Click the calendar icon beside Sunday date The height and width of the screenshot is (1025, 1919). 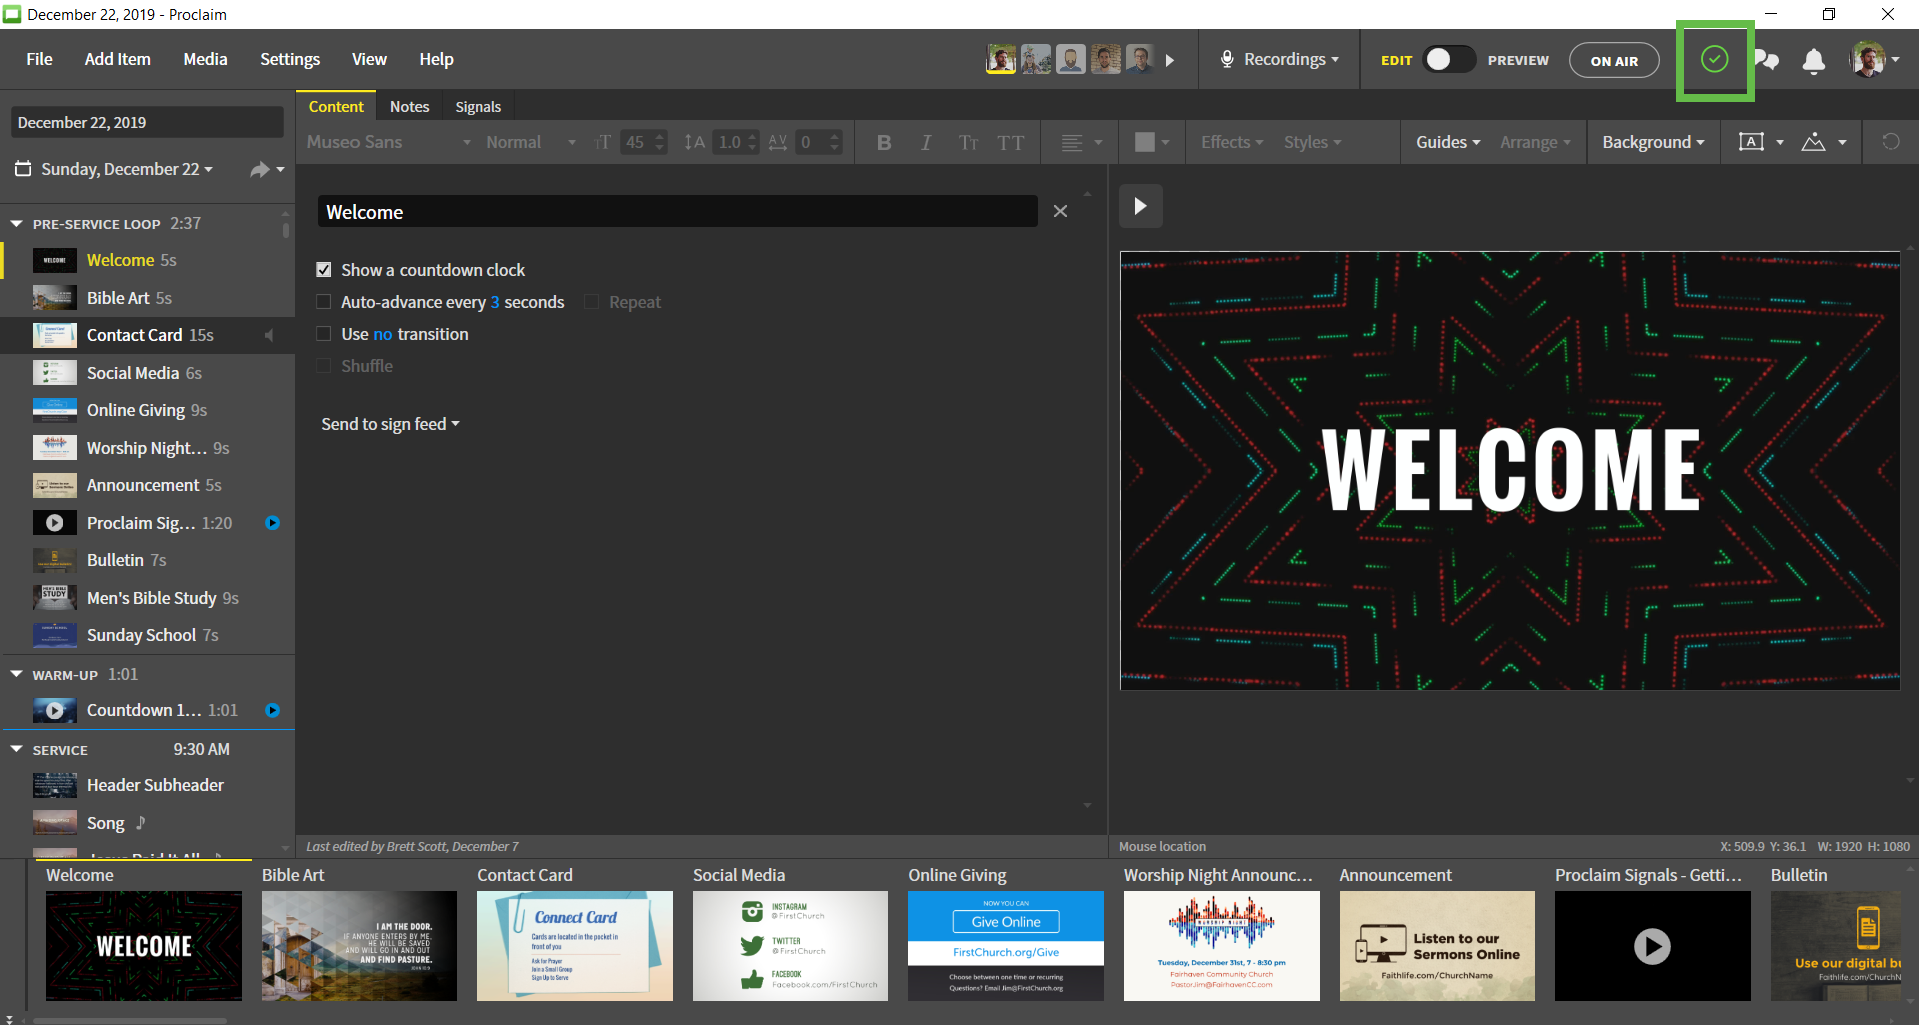point(23,169)
